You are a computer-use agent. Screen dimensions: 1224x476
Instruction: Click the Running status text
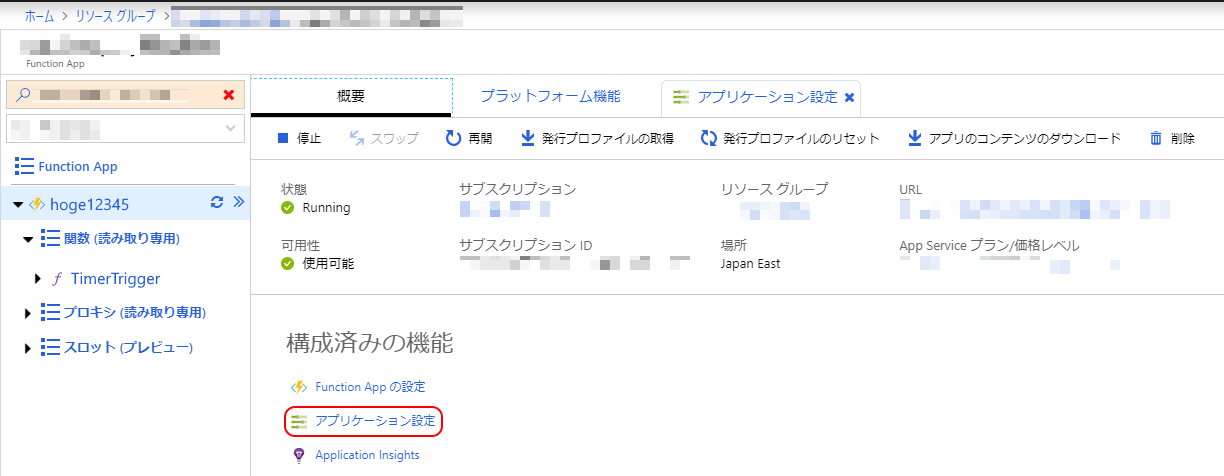click(326, 208)
